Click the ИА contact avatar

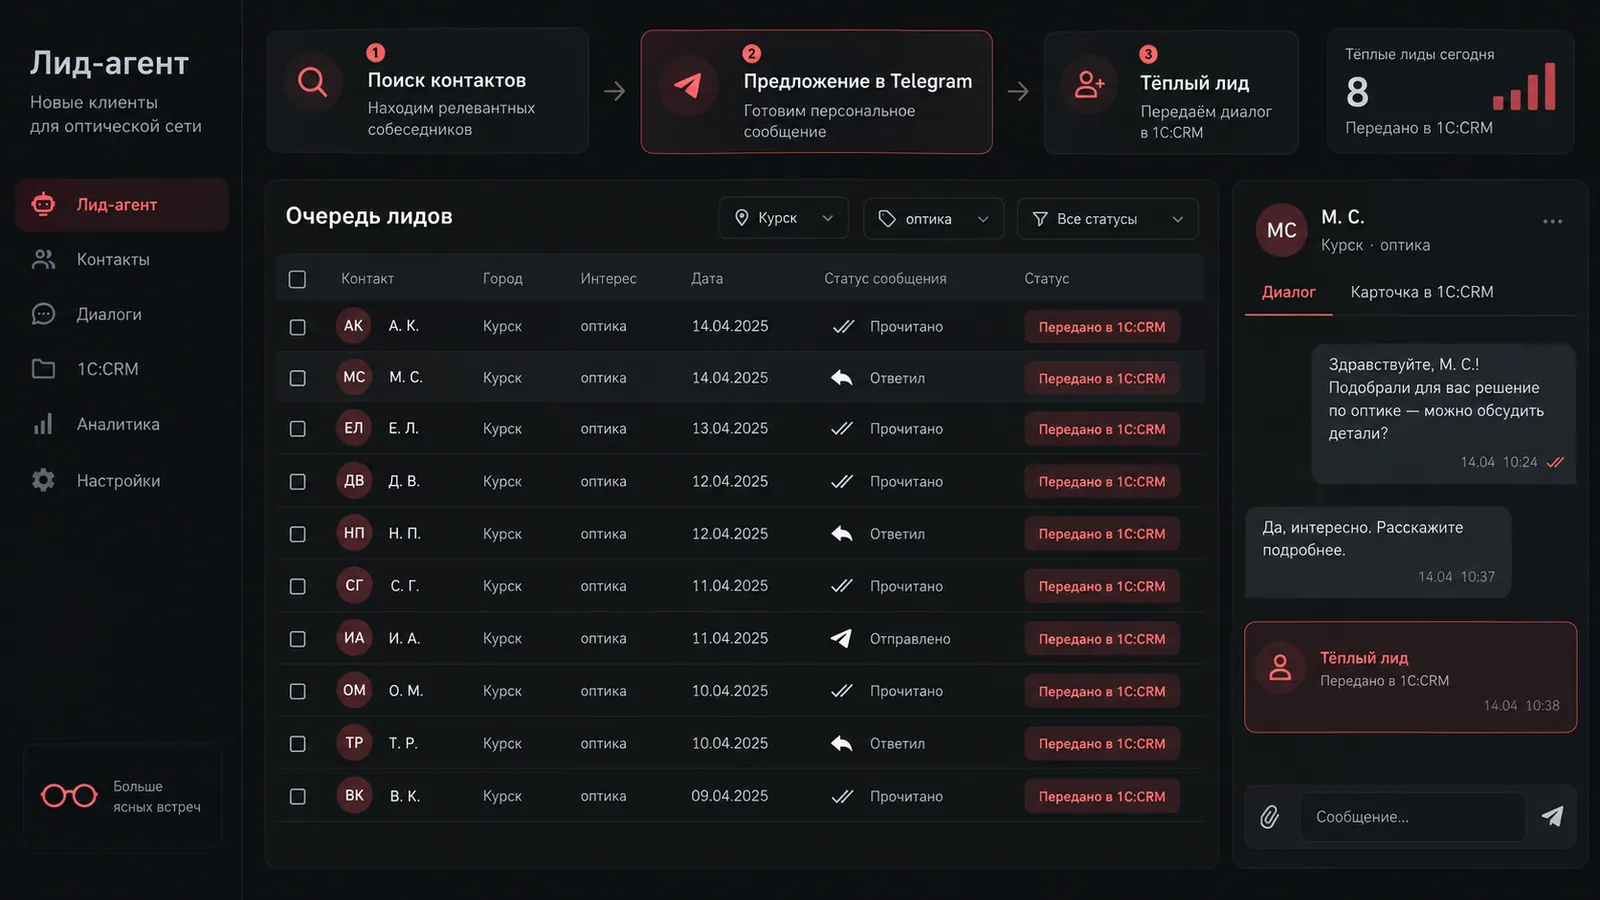[x=354, y=638]
